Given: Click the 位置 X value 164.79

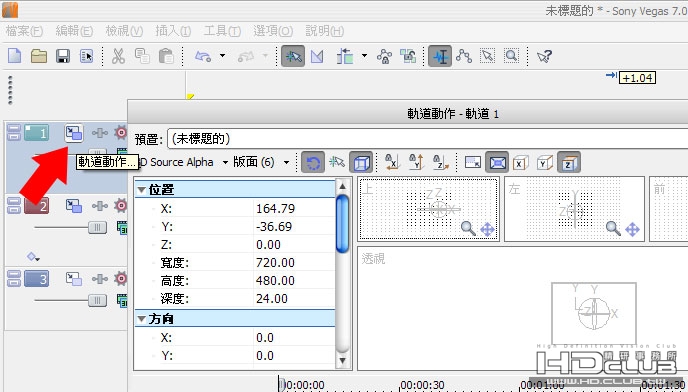Looking at the screenshot, I should point(276,209).
